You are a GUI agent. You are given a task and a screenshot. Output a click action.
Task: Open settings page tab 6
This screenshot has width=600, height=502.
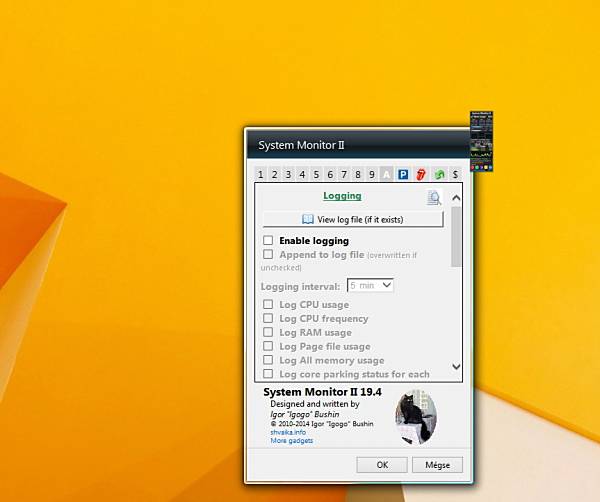330,174
